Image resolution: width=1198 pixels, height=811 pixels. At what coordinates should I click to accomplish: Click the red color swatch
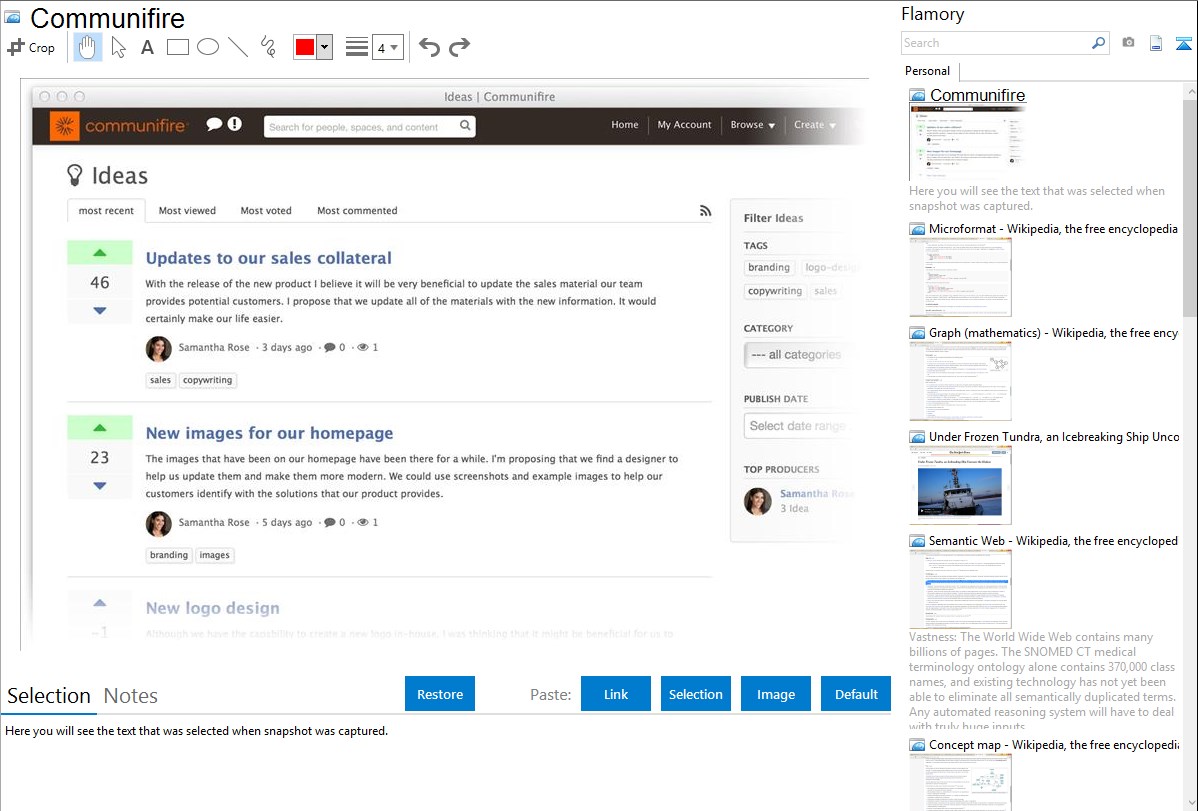point(304,47)
